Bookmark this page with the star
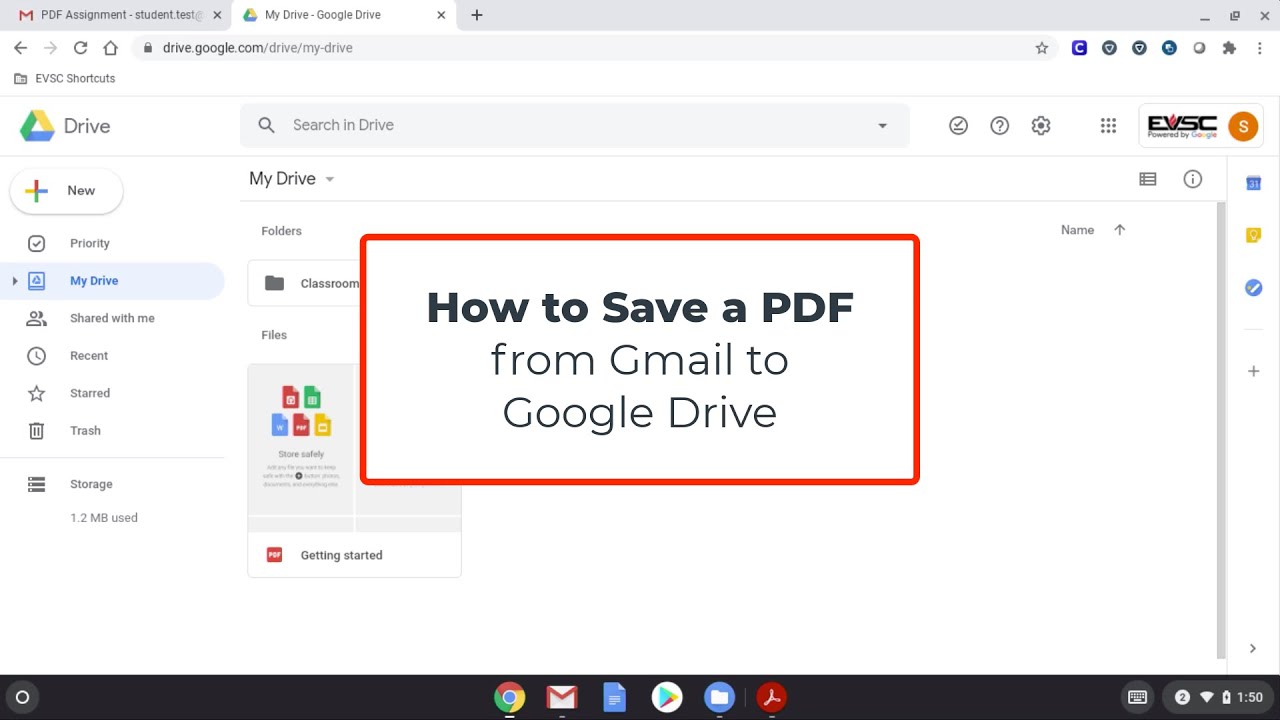 [x=1041, y=48]
